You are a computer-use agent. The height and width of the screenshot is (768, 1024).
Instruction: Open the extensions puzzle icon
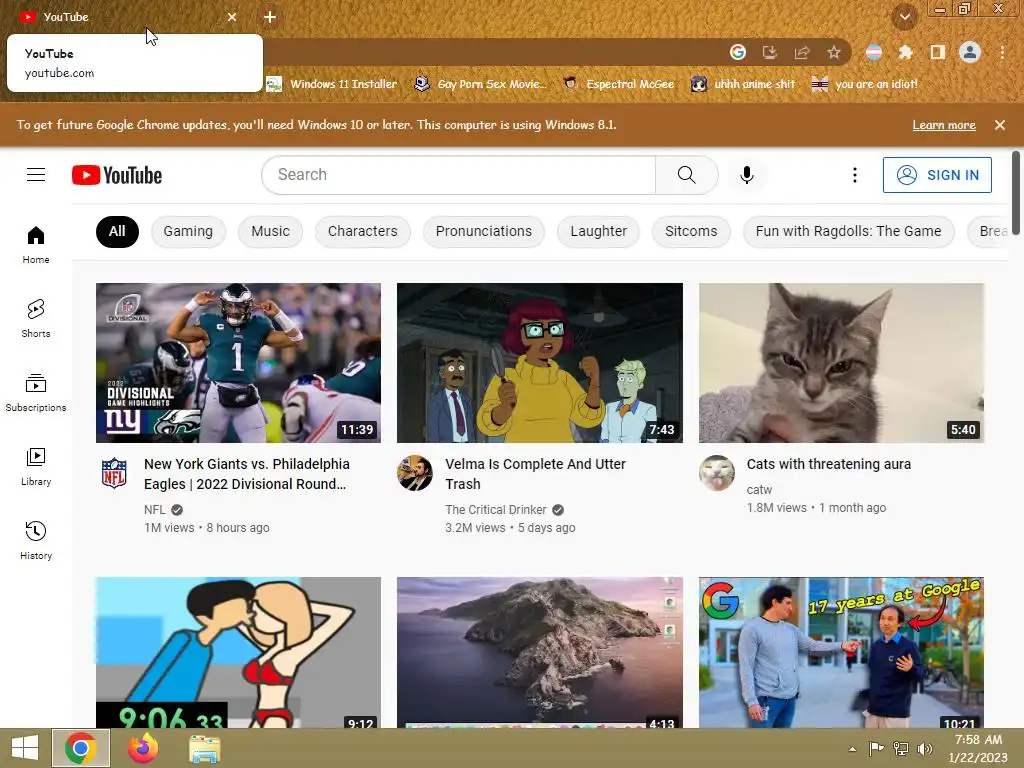click(x=905, y=52)
